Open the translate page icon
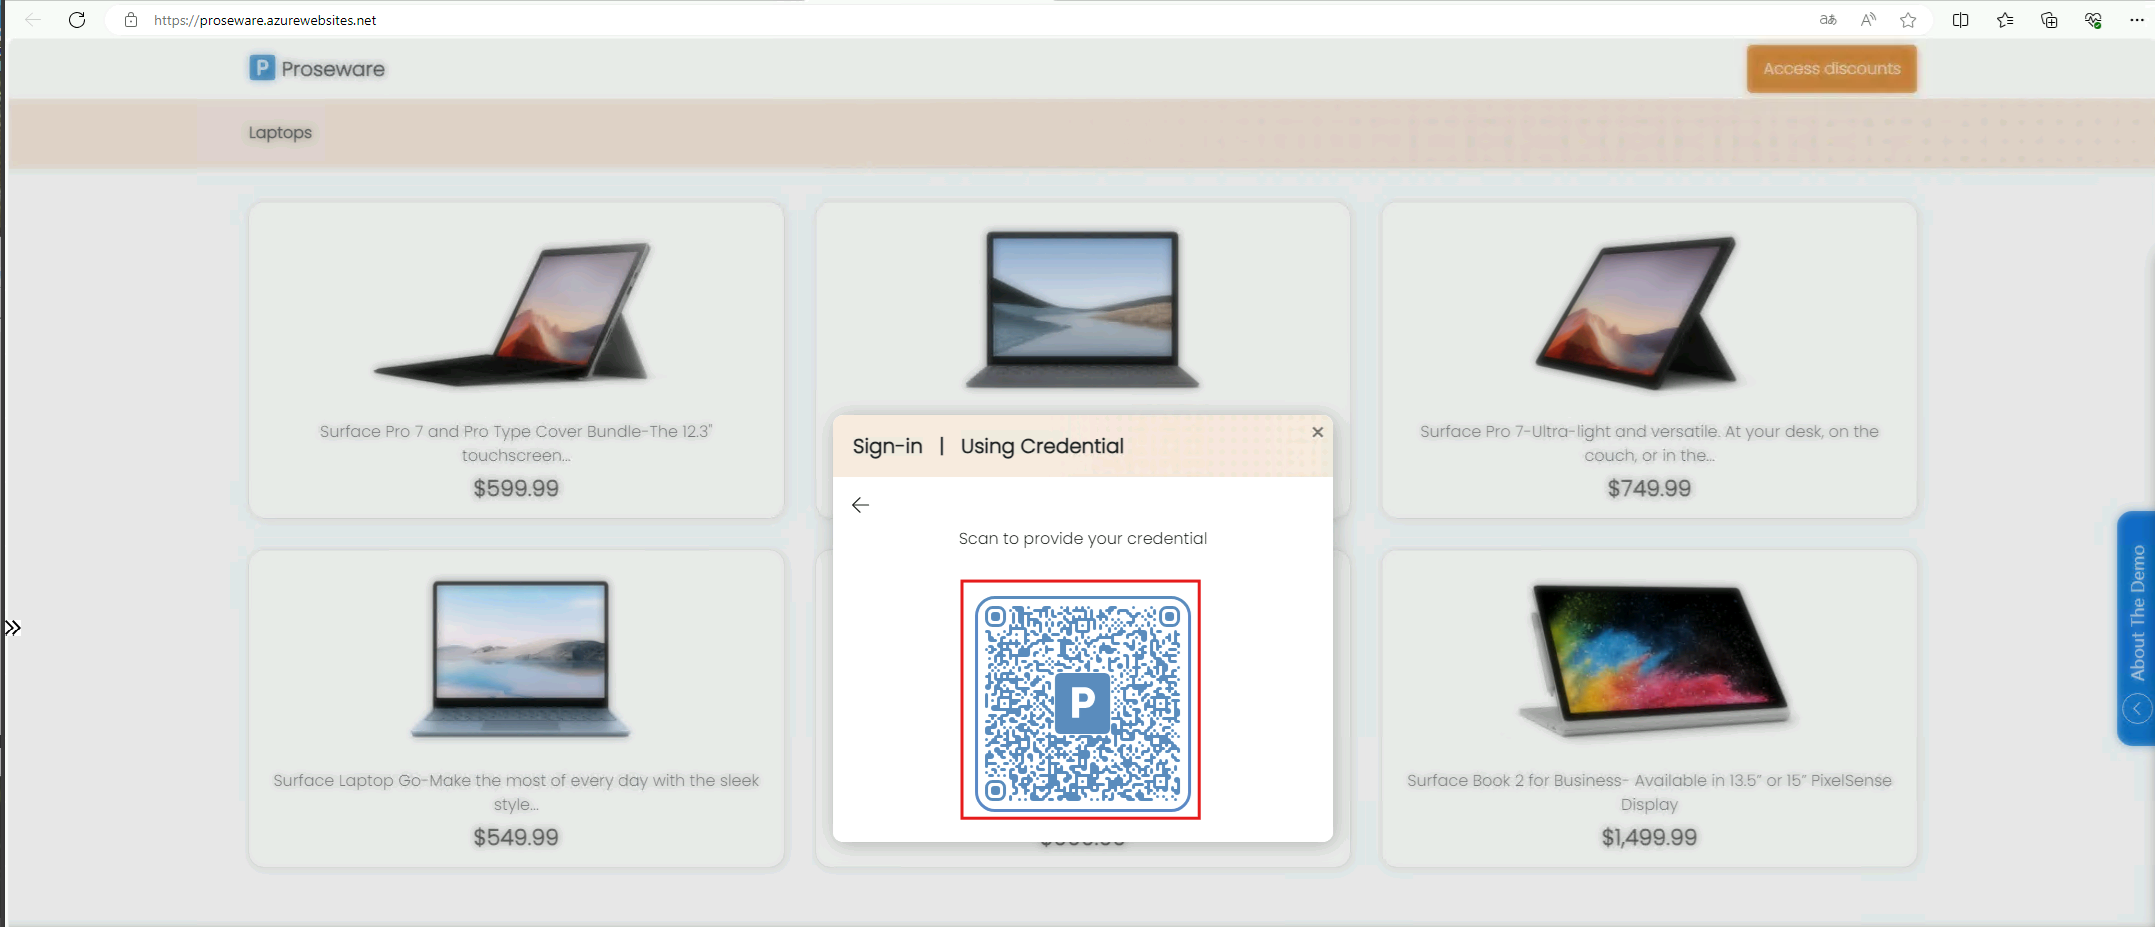 [1828, 20]
